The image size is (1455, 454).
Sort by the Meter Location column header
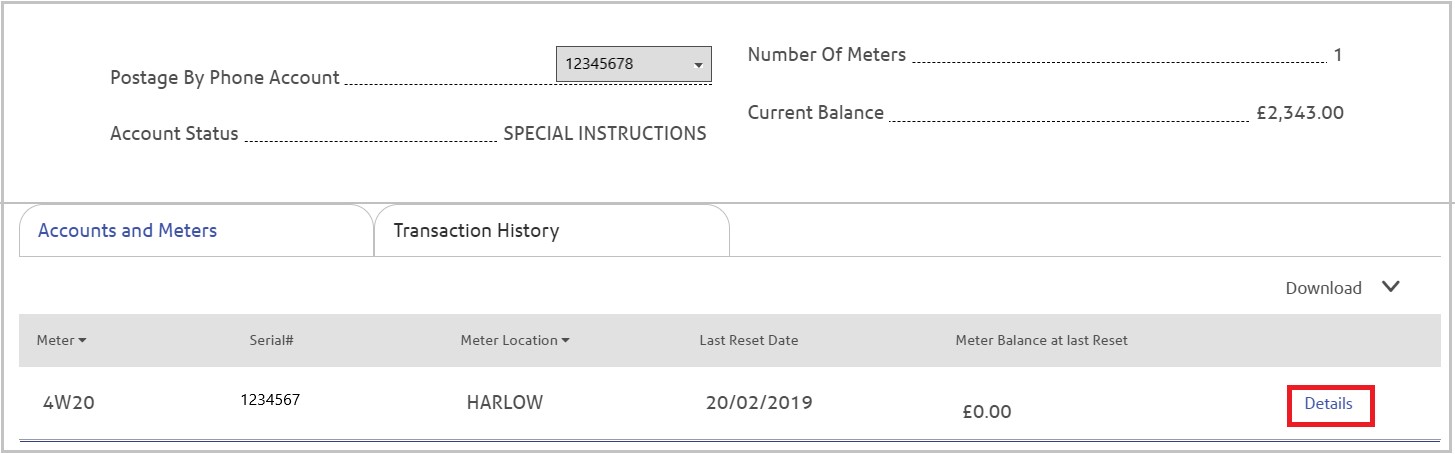(x=509, y=340)
